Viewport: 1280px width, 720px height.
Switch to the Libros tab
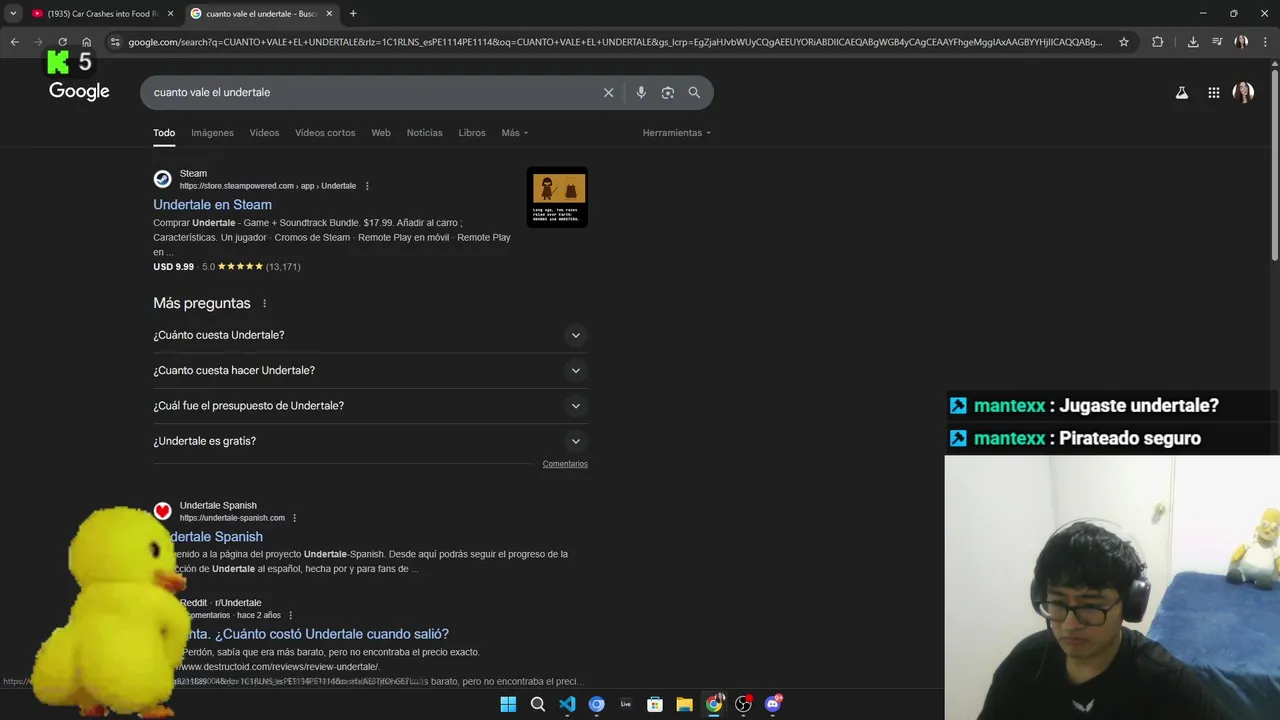[472, 133]
